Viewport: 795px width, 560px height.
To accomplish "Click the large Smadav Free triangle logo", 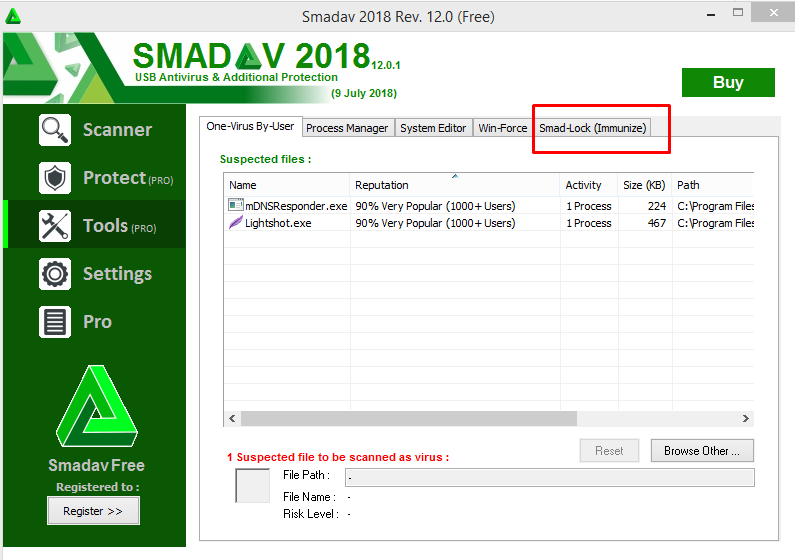I will coord(96,406).
